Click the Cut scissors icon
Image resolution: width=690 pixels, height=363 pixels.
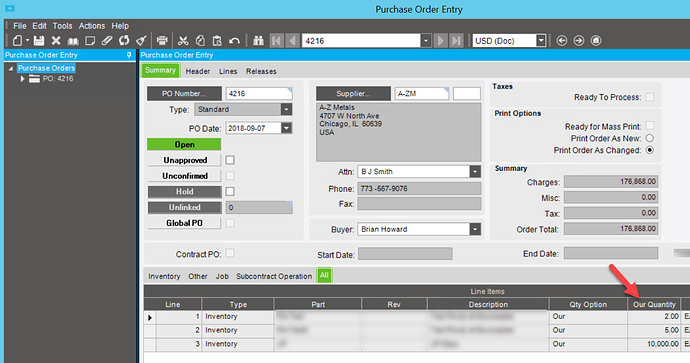coord(183,41)
